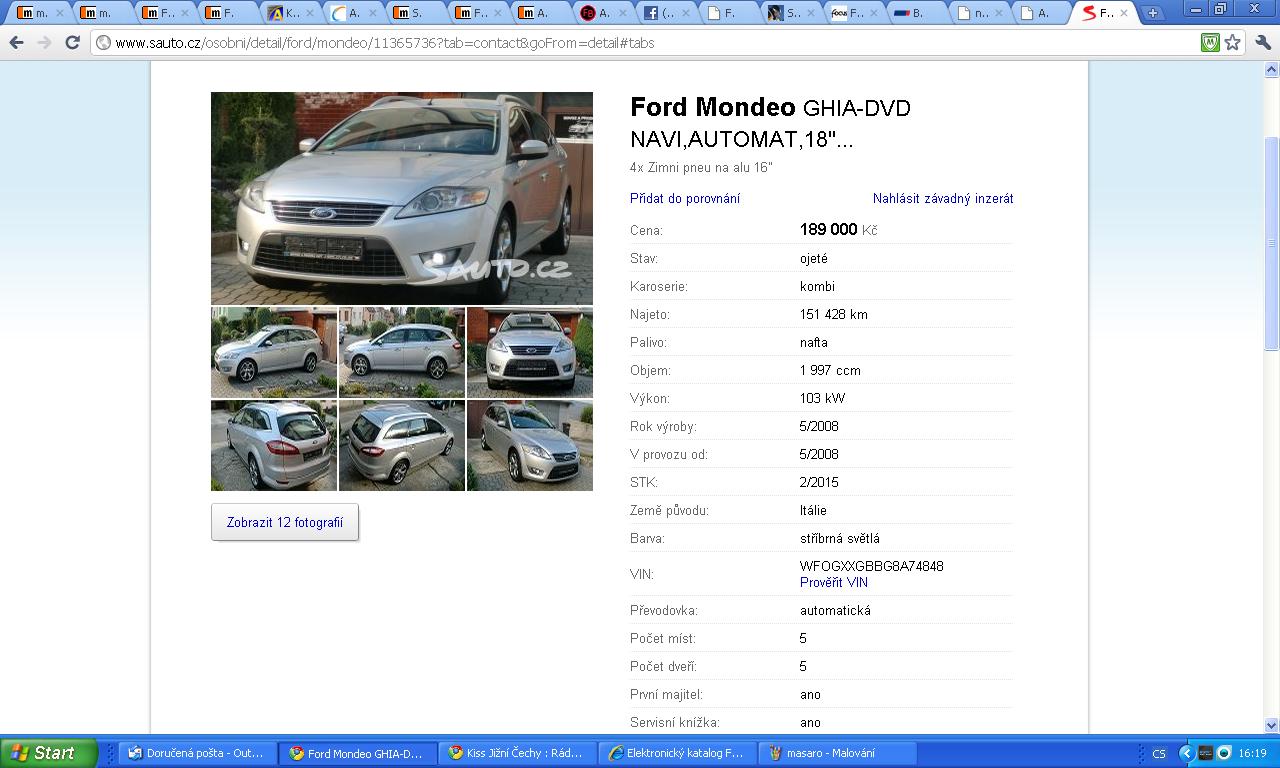Open the red taillights rear-view thumbnail

274,445
